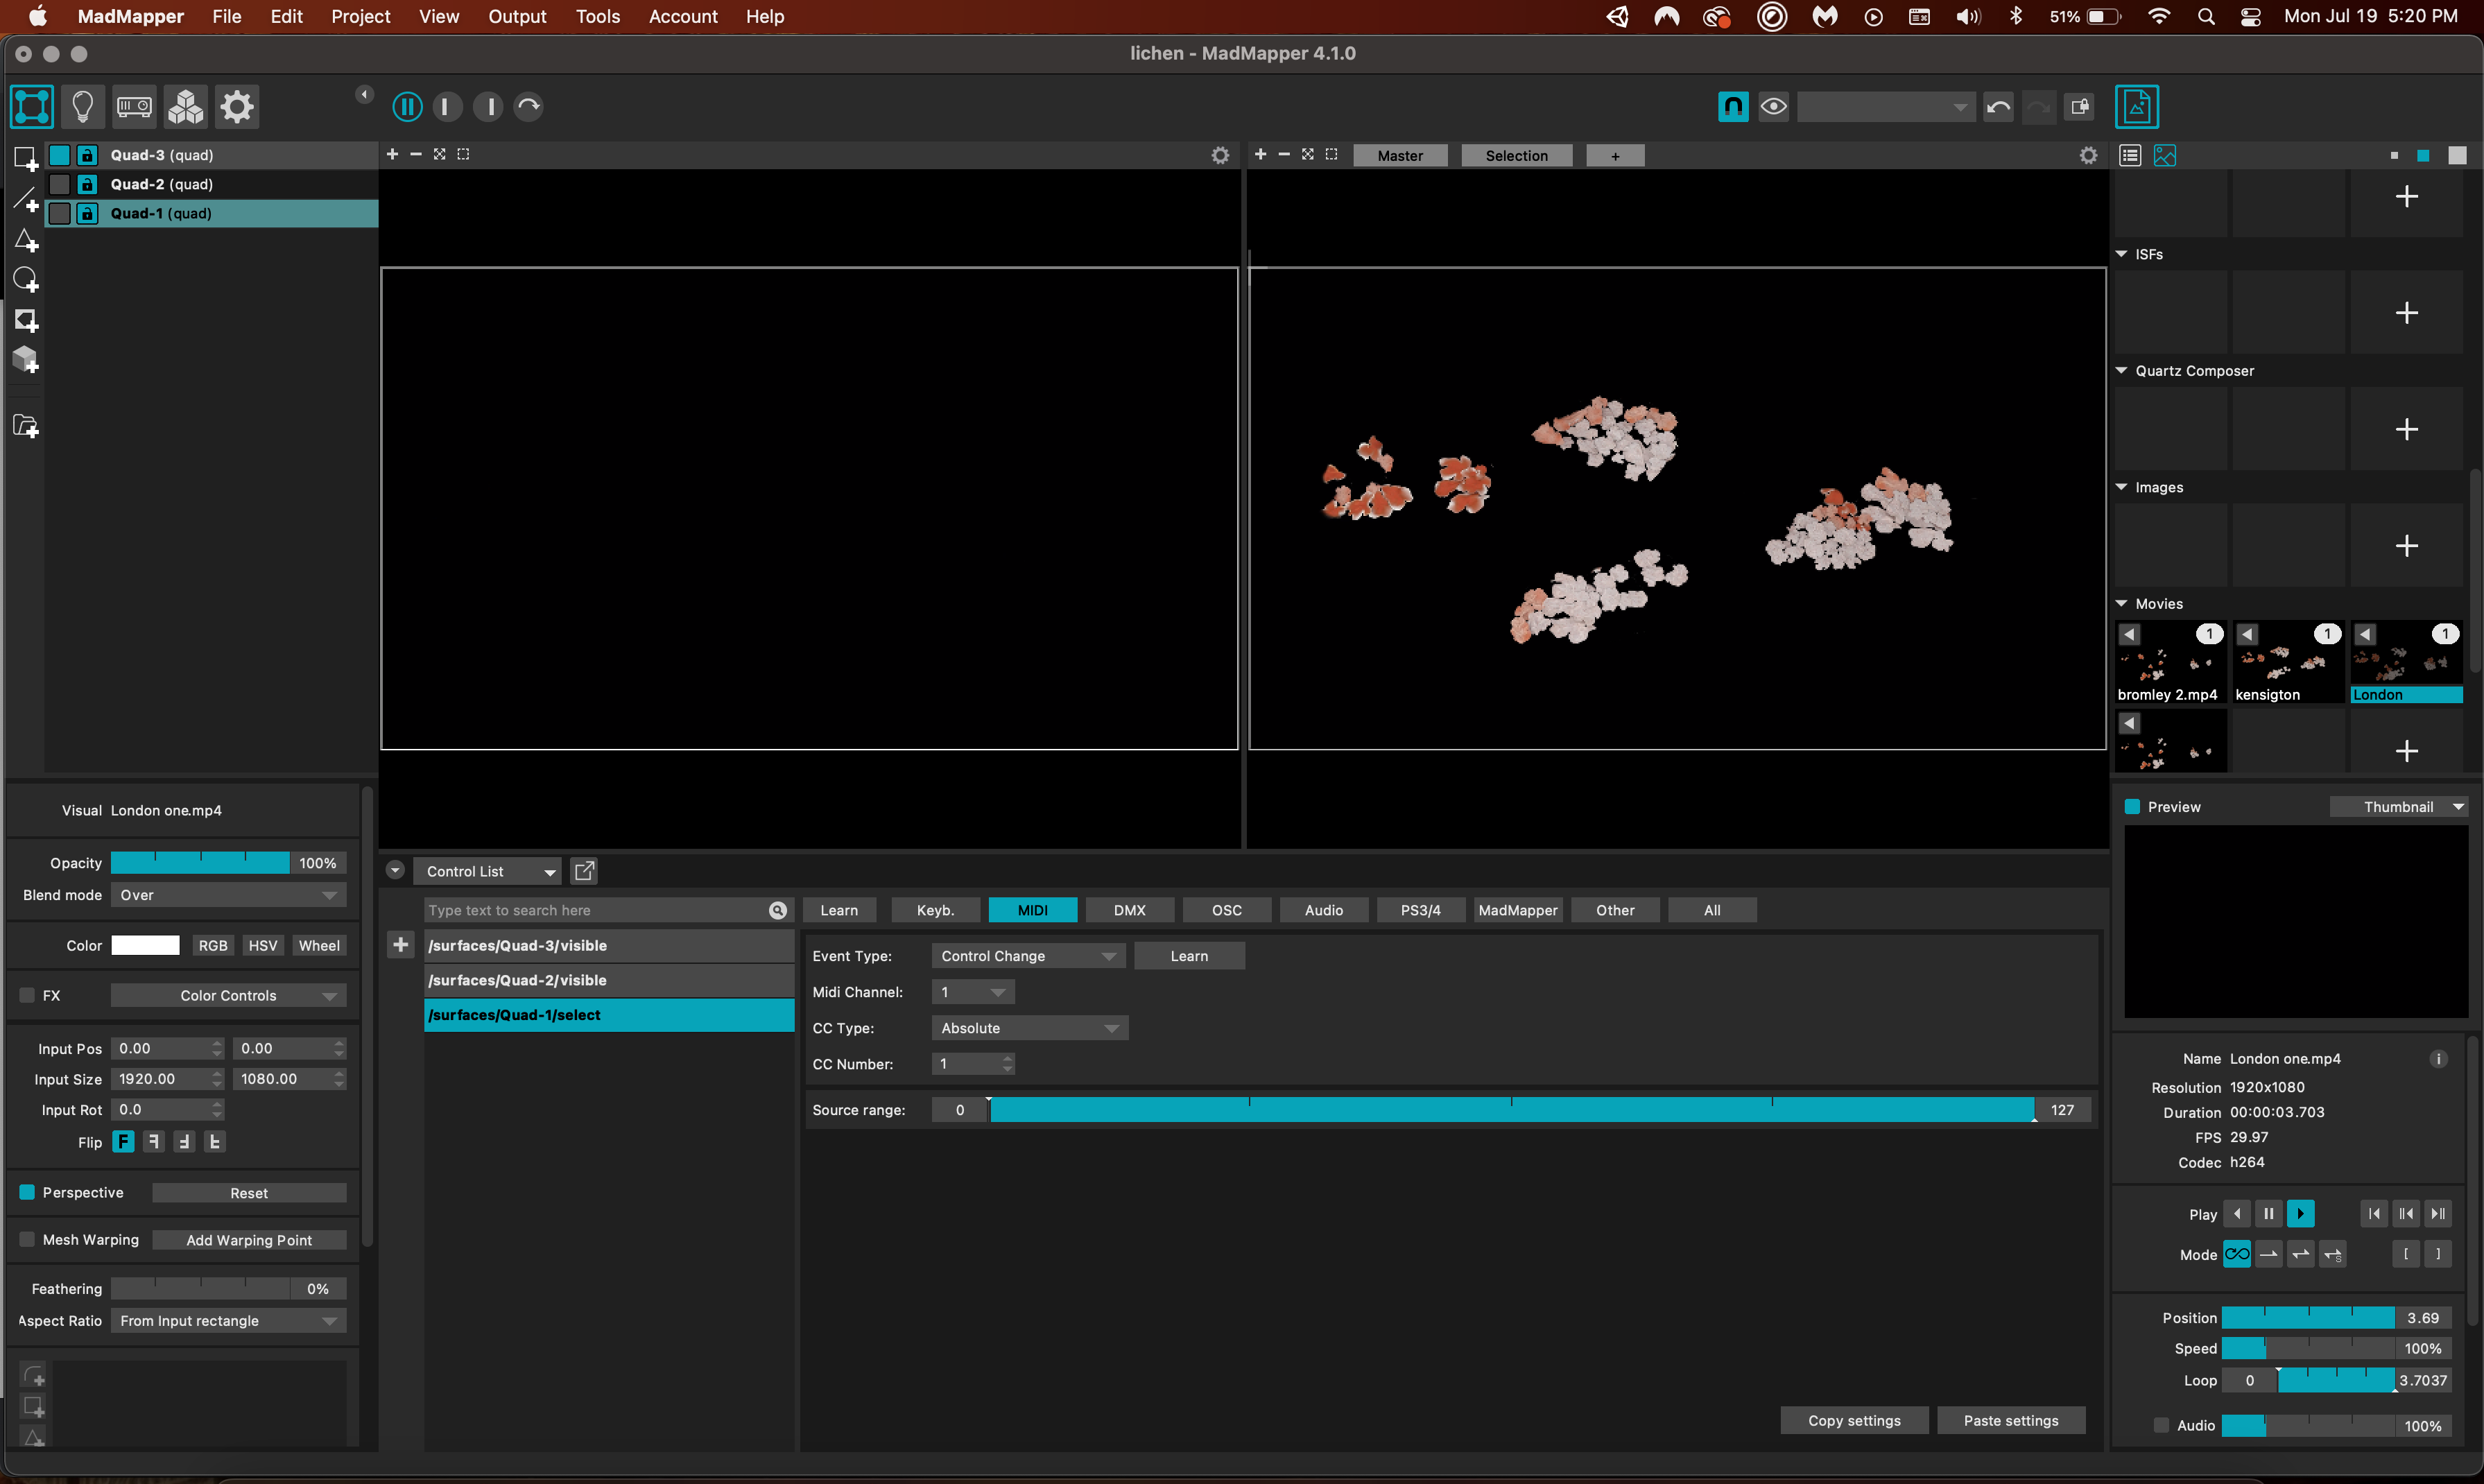Image resolution: width=2484 pixels, height=1484 pixels.
Task: Switch to the DMX control tab
Action: (1129, 910)
